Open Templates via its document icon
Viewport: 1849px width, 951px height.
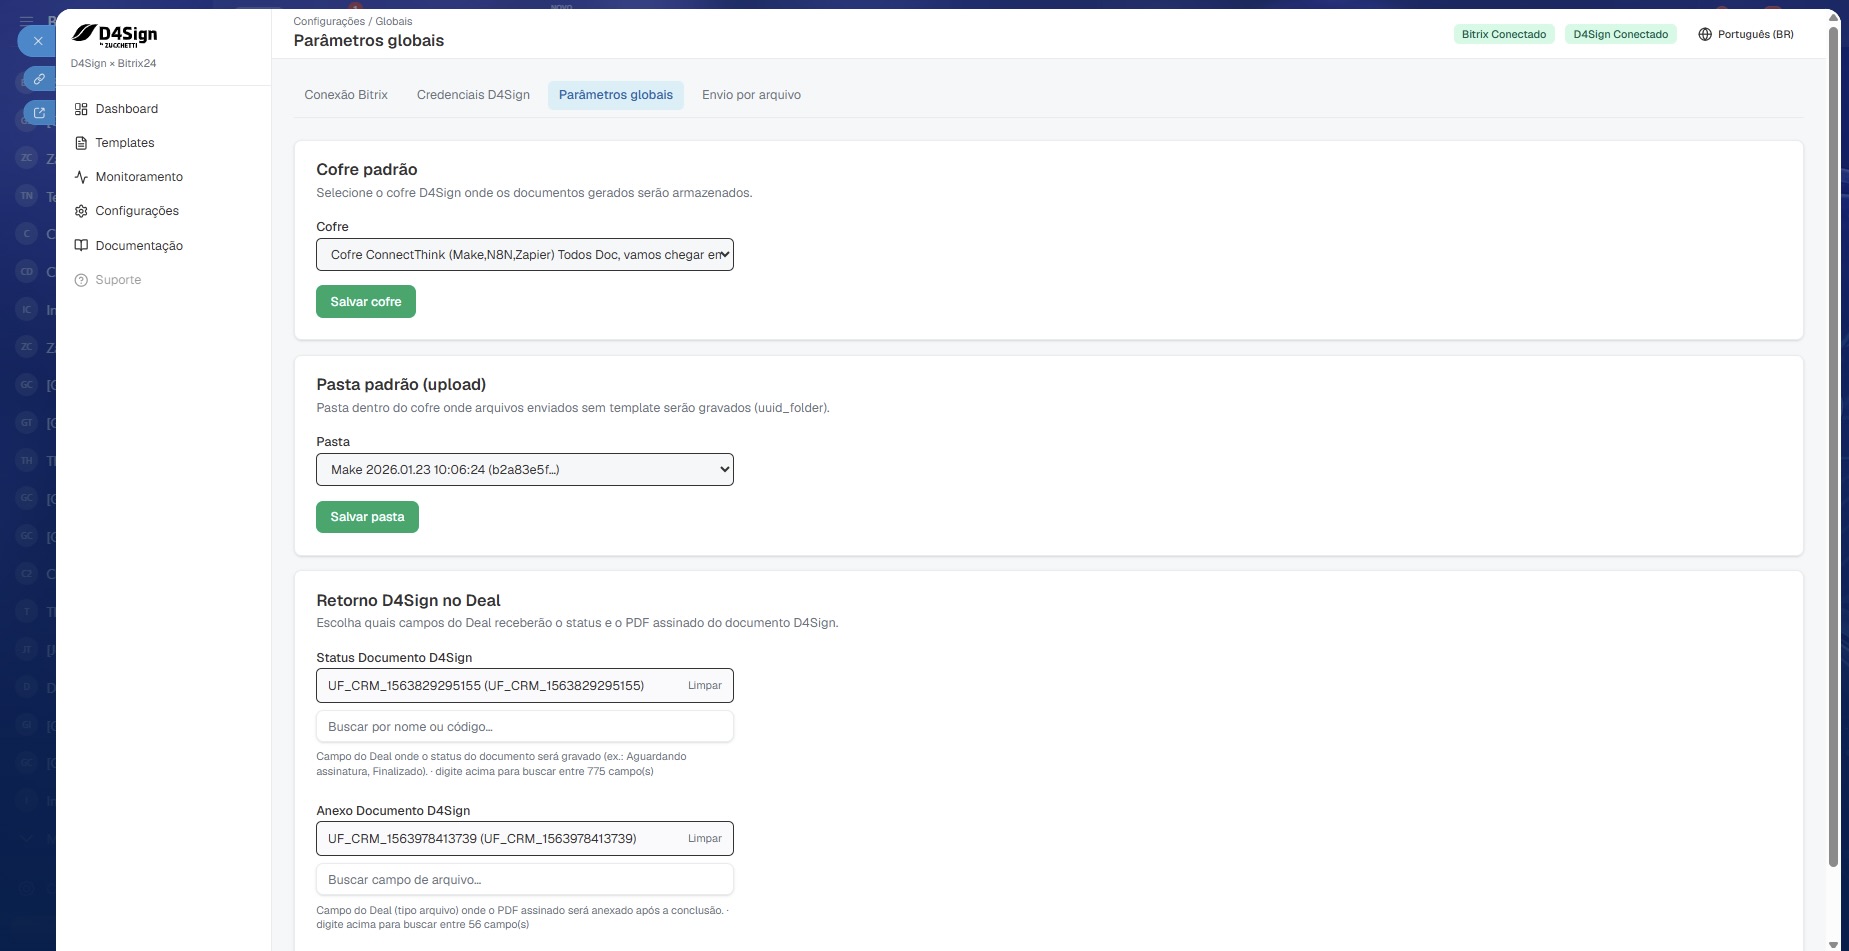tap(81, 143)
